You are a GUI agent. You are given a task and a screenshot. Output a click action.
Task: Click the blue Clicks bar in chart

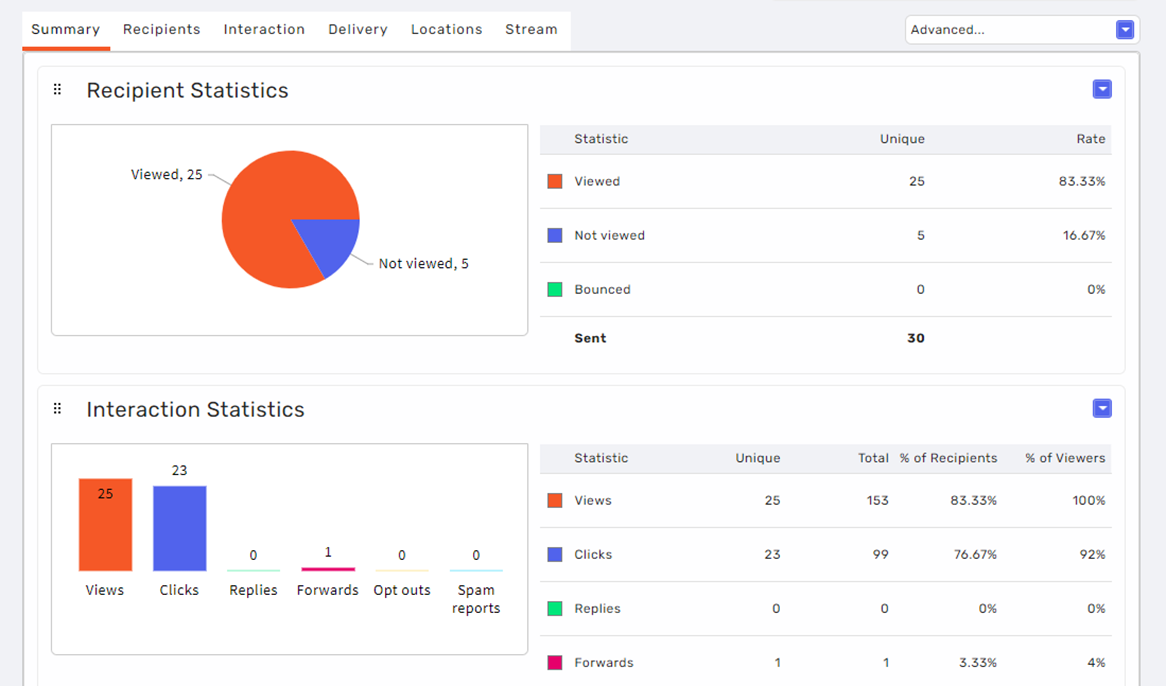tap(179, 528)
